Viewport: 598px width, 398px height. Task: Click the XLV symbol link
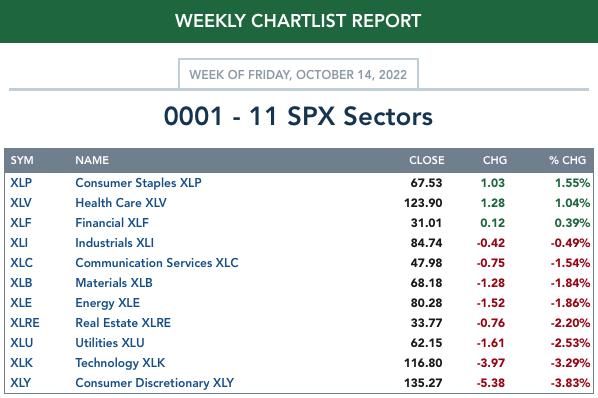click(21, 203)
